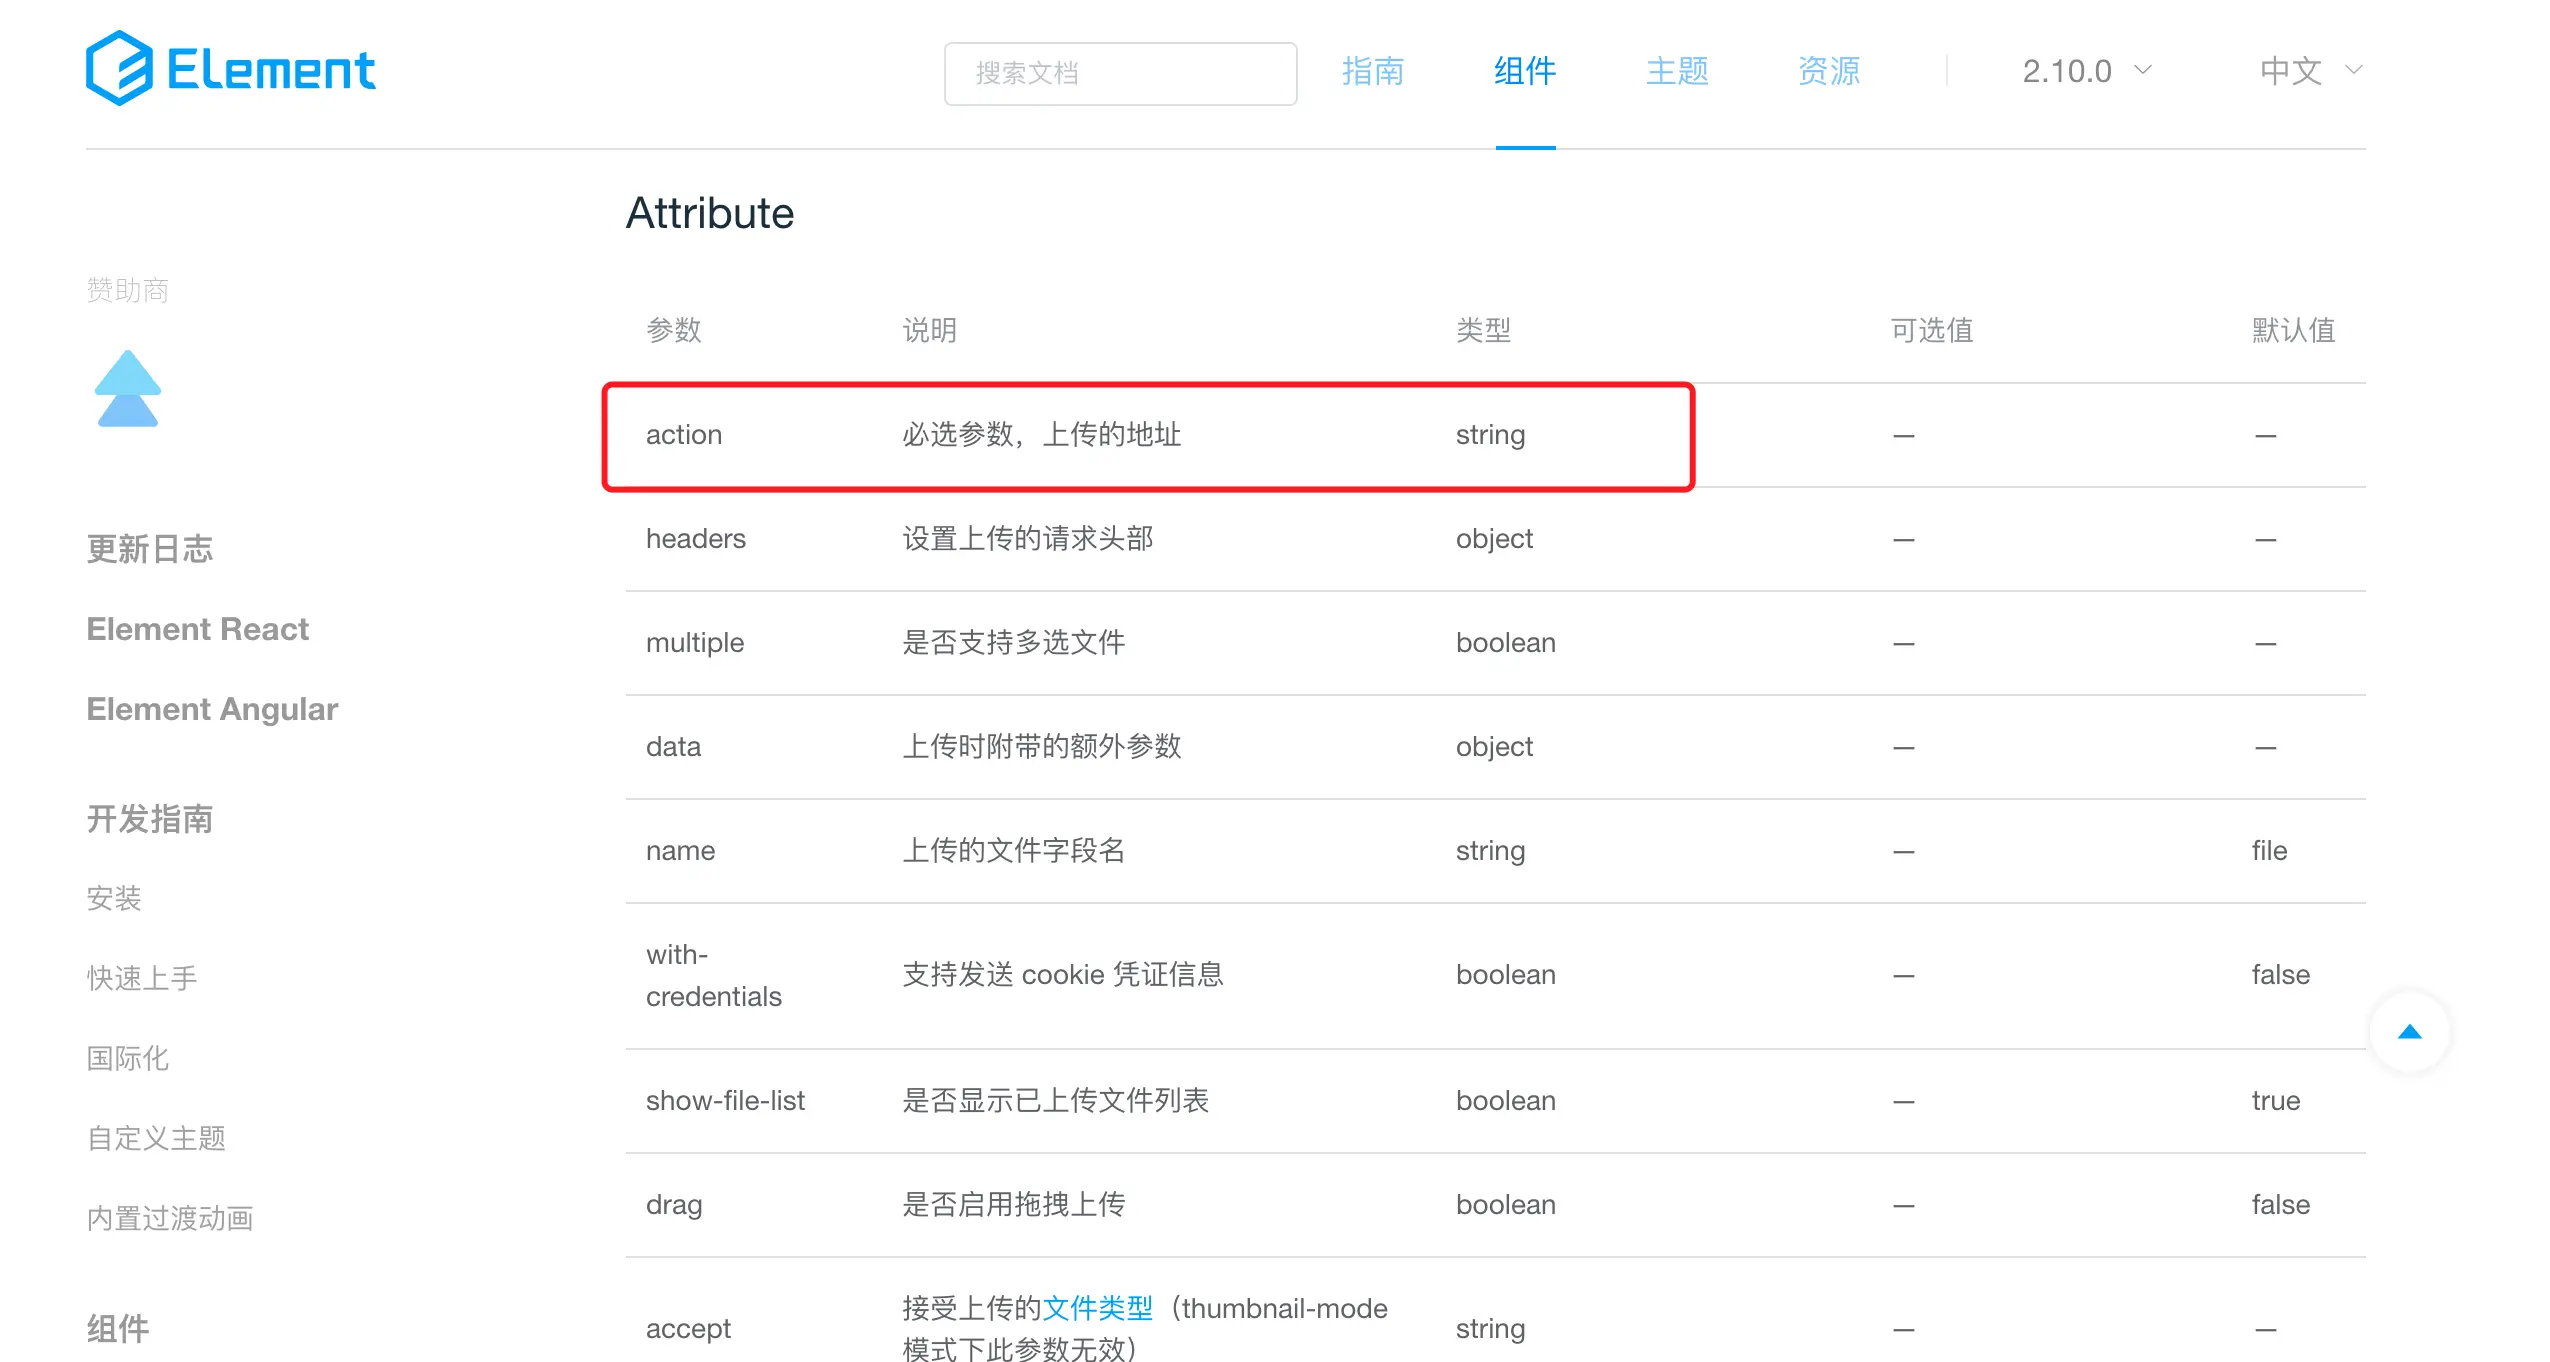Navigate to Element Angular
Viewport: 2550px width, 1362px height.
point(212,708)
